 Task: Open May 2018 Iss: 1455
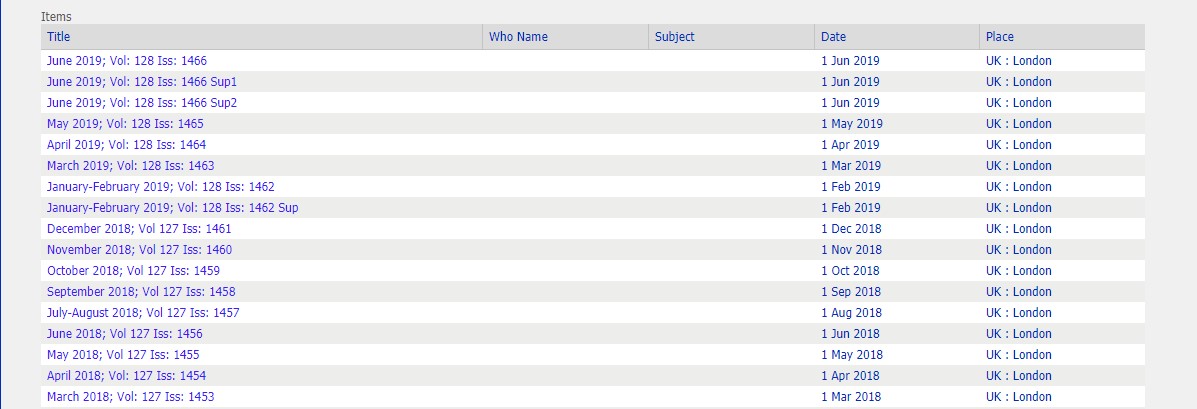click(x=124, y=355)
